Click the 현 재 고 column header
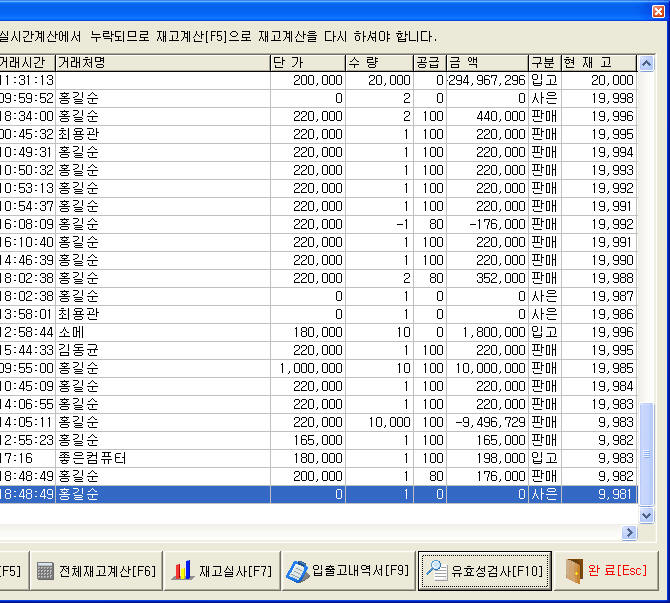The height and width of the screenshot is (603, 670). [599, 63]
